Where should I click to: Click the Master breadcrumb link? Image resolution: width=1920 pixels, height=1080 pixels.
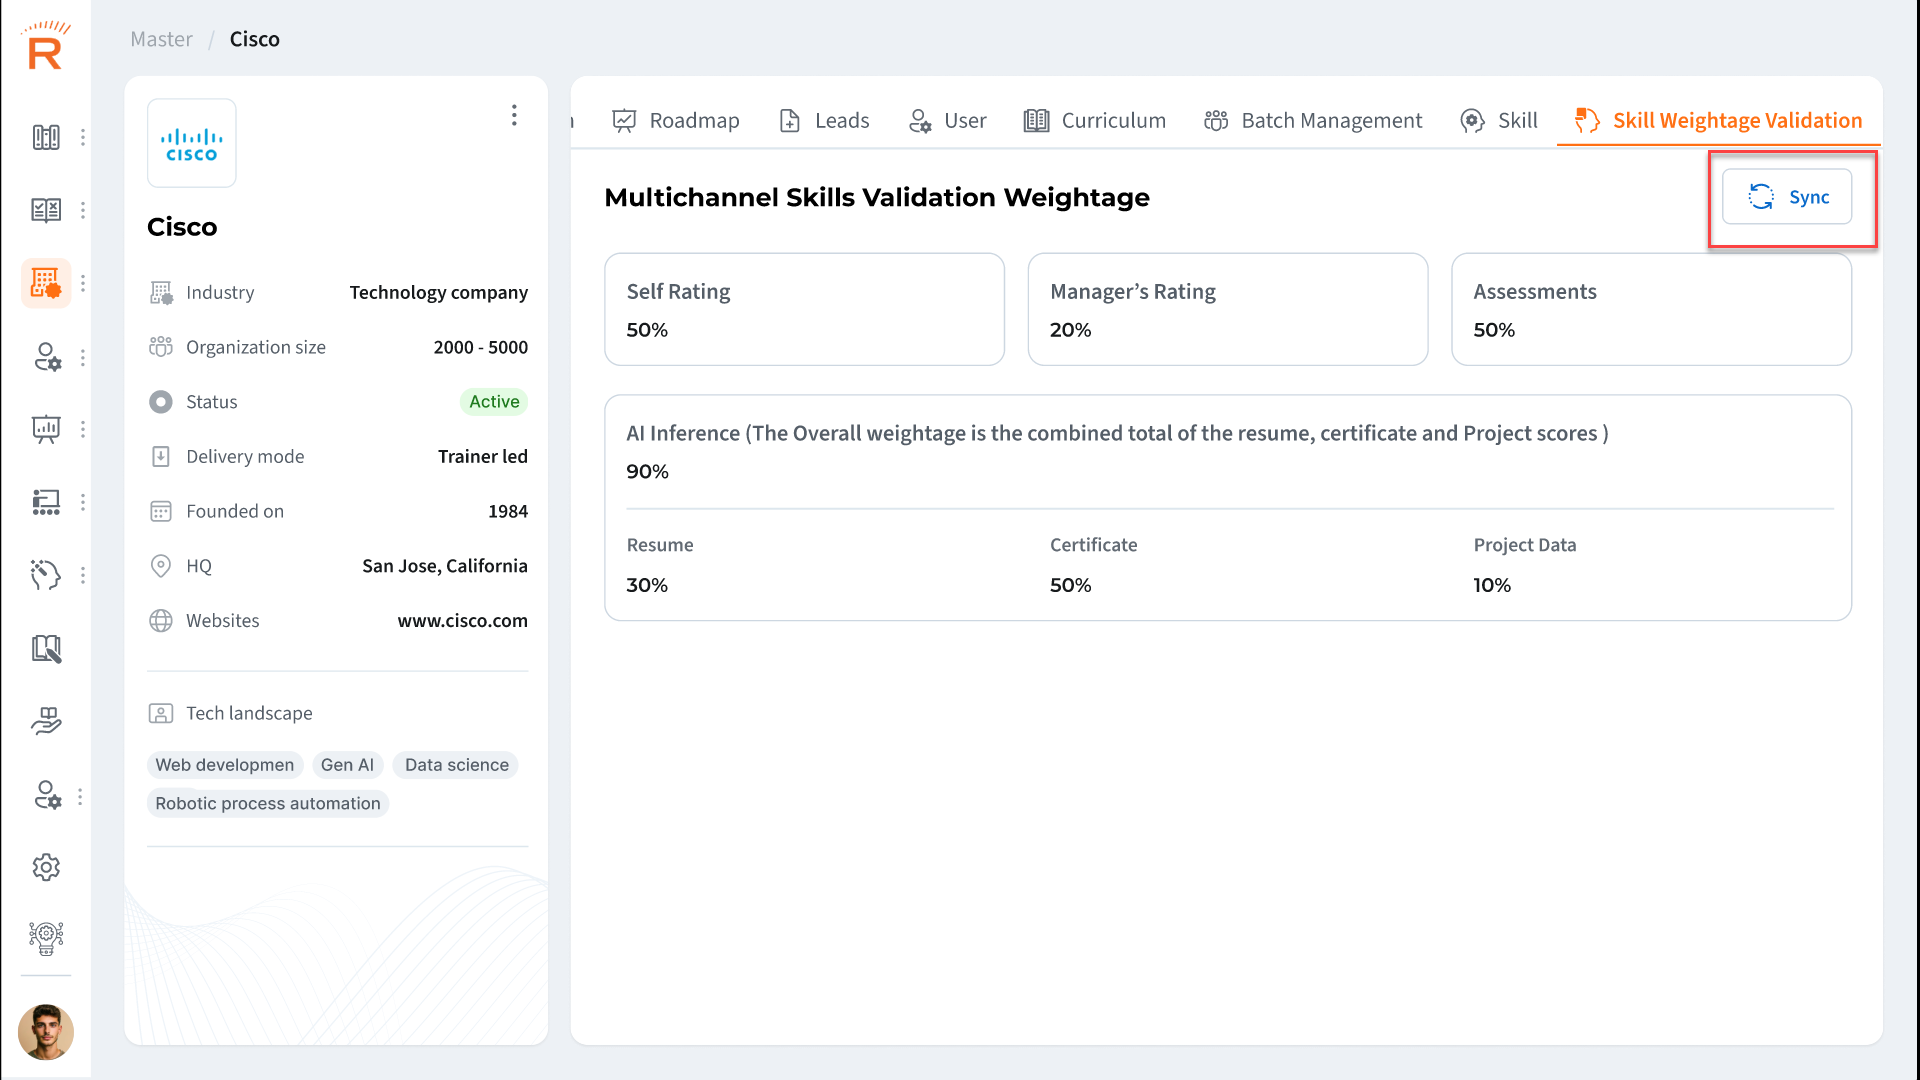click(x=161, y=39)
